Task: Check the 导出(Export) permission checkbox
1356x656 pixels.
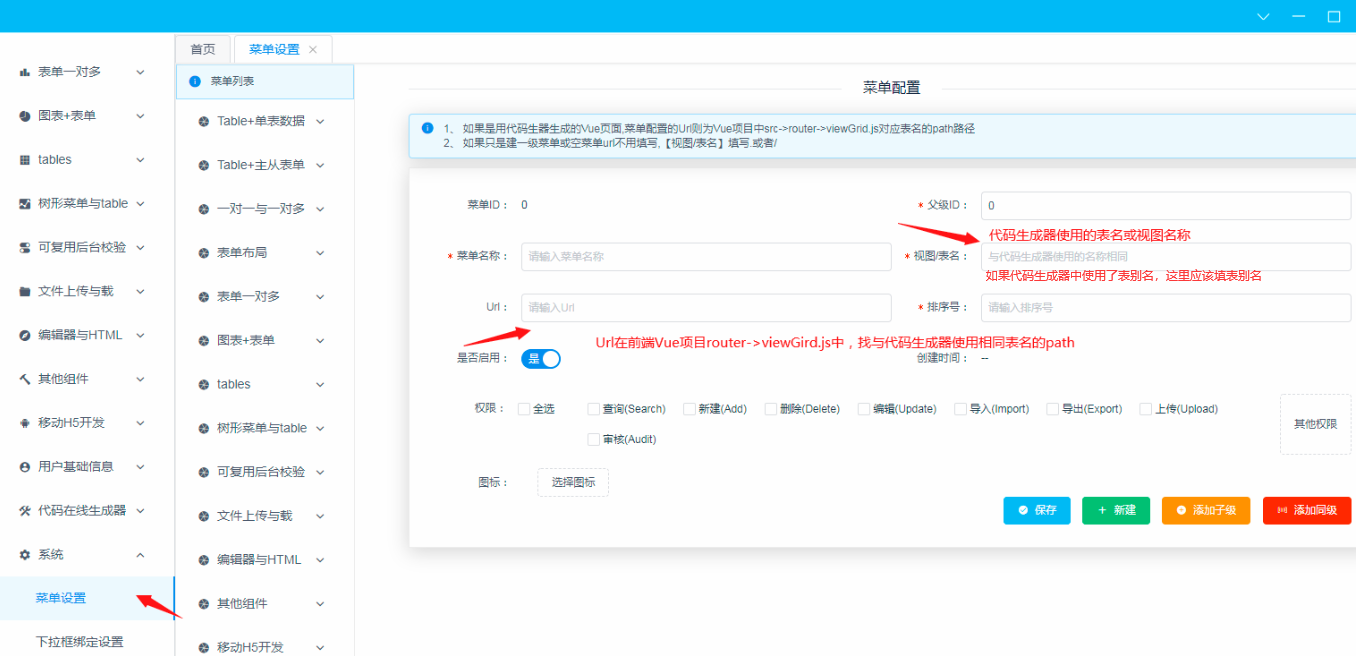Action: (x=1053, y=409)
